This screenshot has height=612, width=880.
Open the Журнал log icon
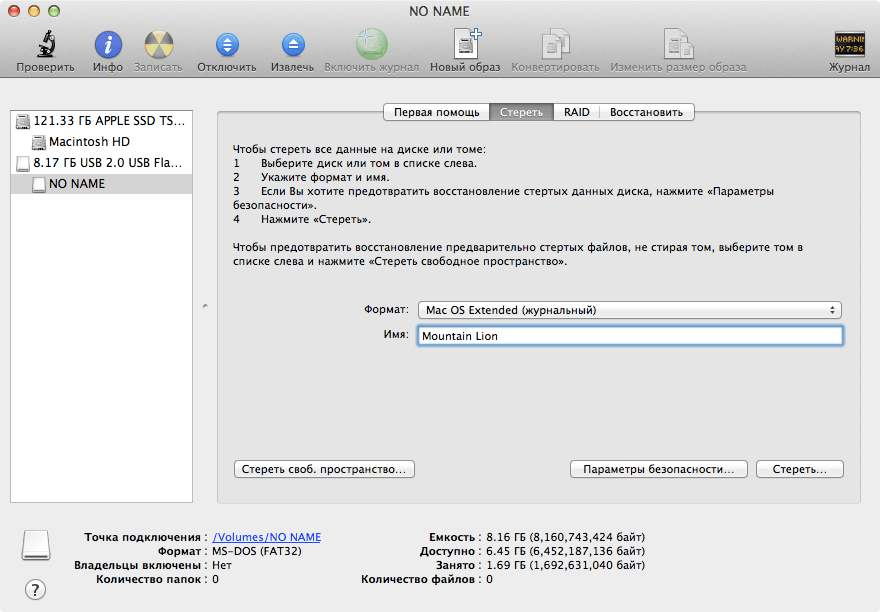click(849, 46)
